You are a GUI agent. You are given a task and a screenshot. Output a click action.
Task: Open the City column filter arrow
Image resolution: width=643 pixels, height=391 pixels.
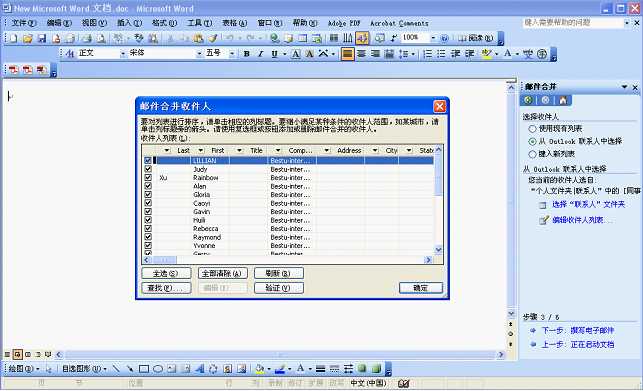375,151
